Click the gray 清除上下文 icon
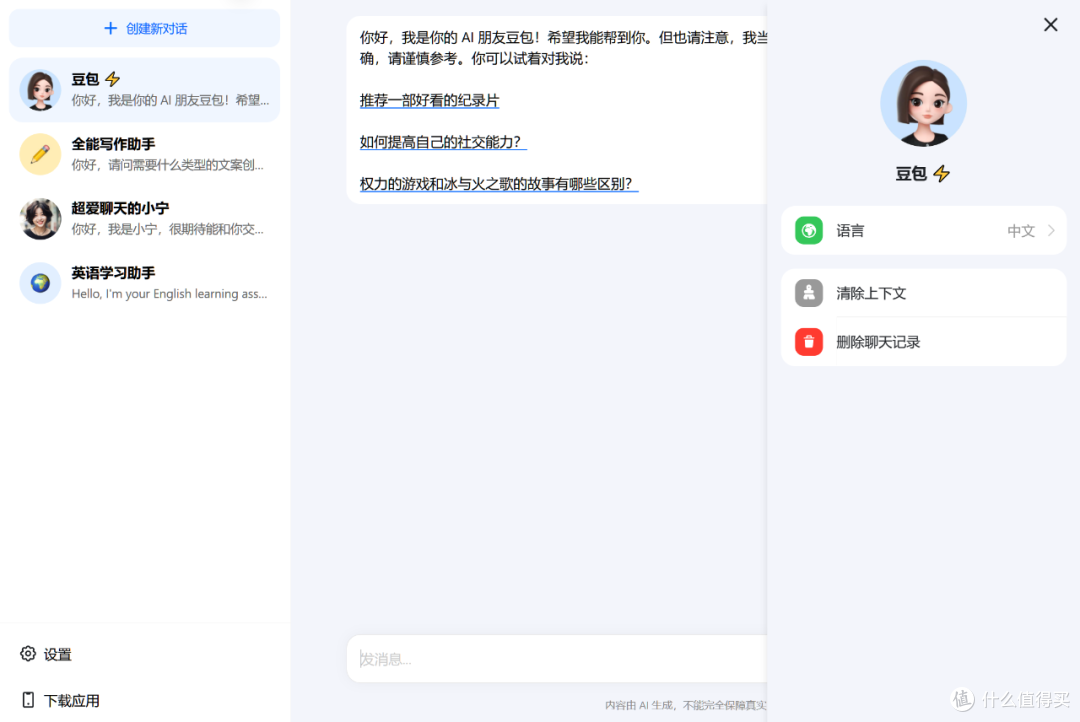 (x=809, y=293)
